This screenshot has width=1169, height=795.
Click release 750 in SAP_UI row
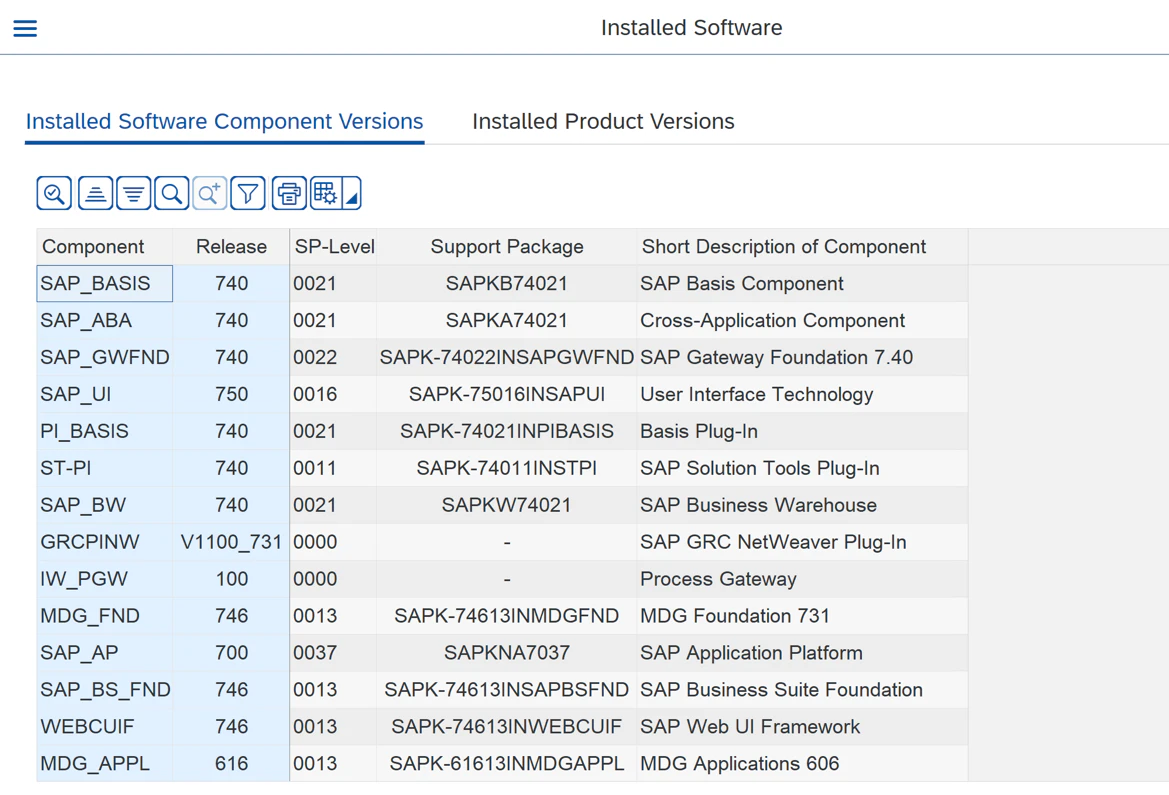pos(231,395)
